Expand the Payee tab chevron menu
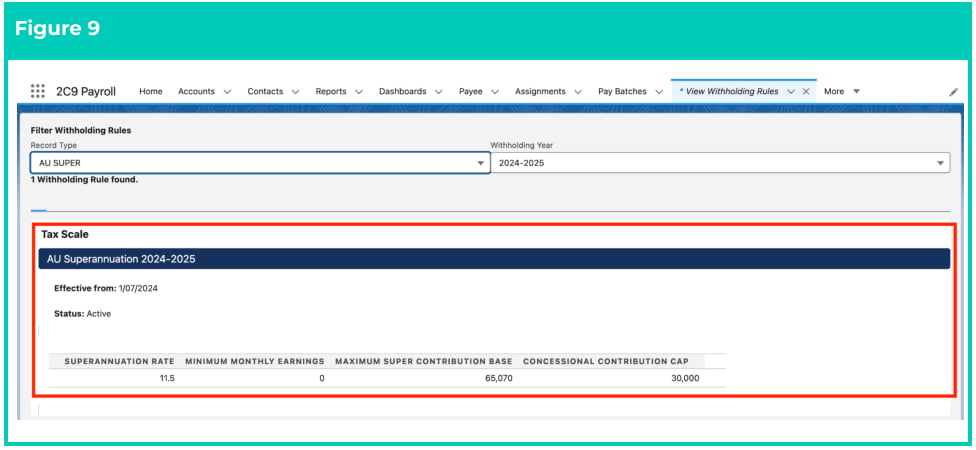The image size is (976, 450). (495, 91)
